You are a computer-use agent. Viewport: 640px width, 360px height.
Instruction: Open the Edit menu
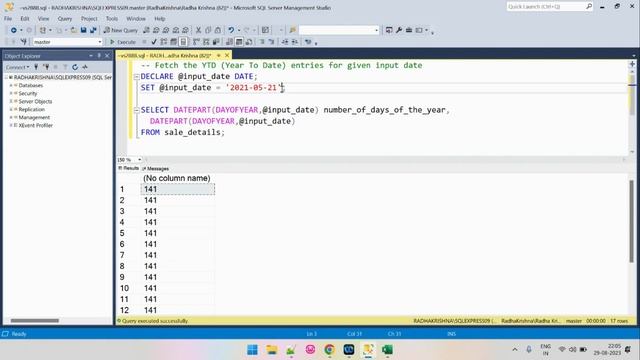(25, 19)
